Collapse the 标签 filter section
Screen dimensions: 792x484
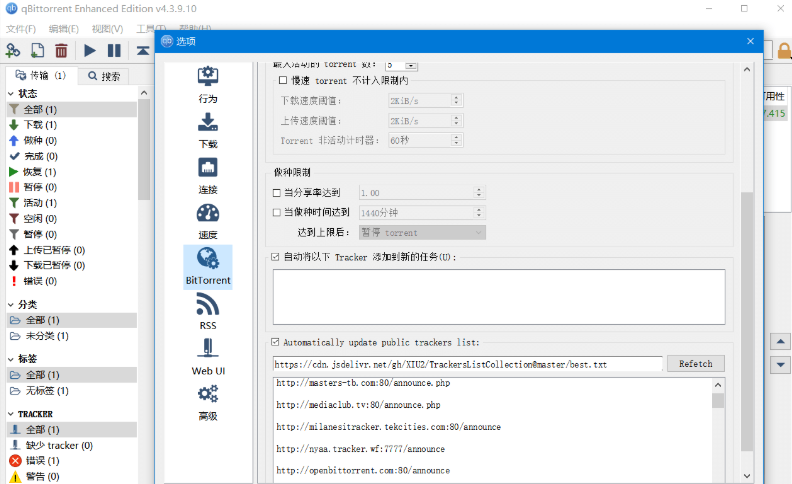click(x=11, y=359)
